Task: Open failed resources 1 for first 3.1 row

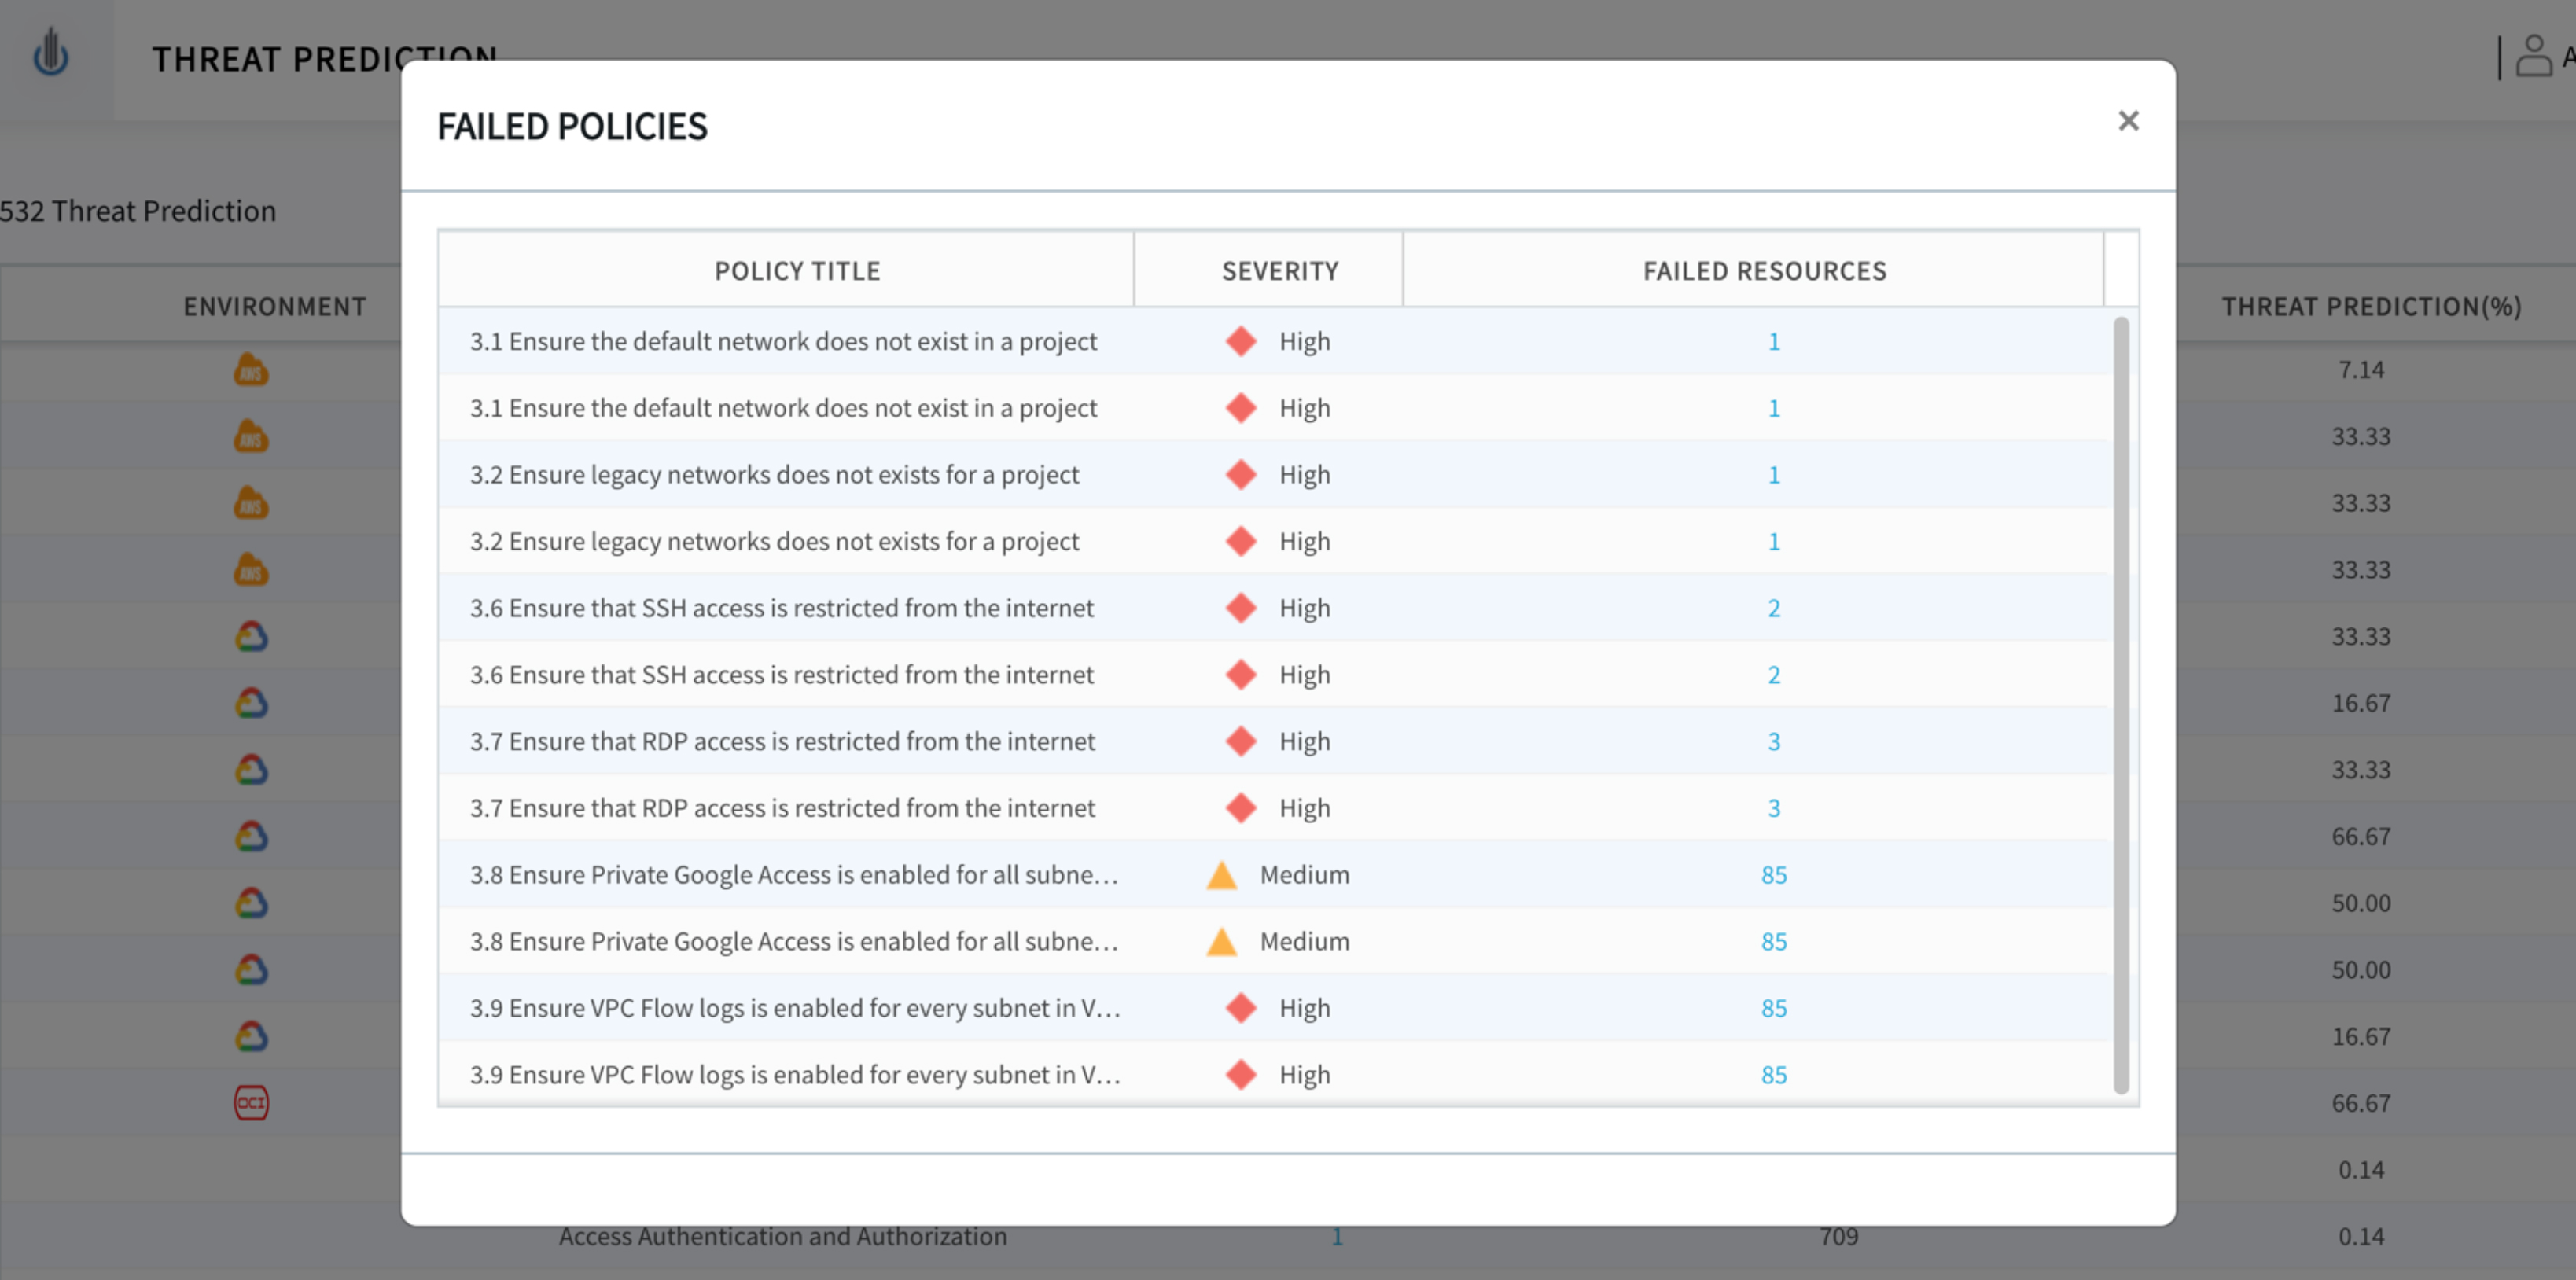Action: coord(1774,342)
